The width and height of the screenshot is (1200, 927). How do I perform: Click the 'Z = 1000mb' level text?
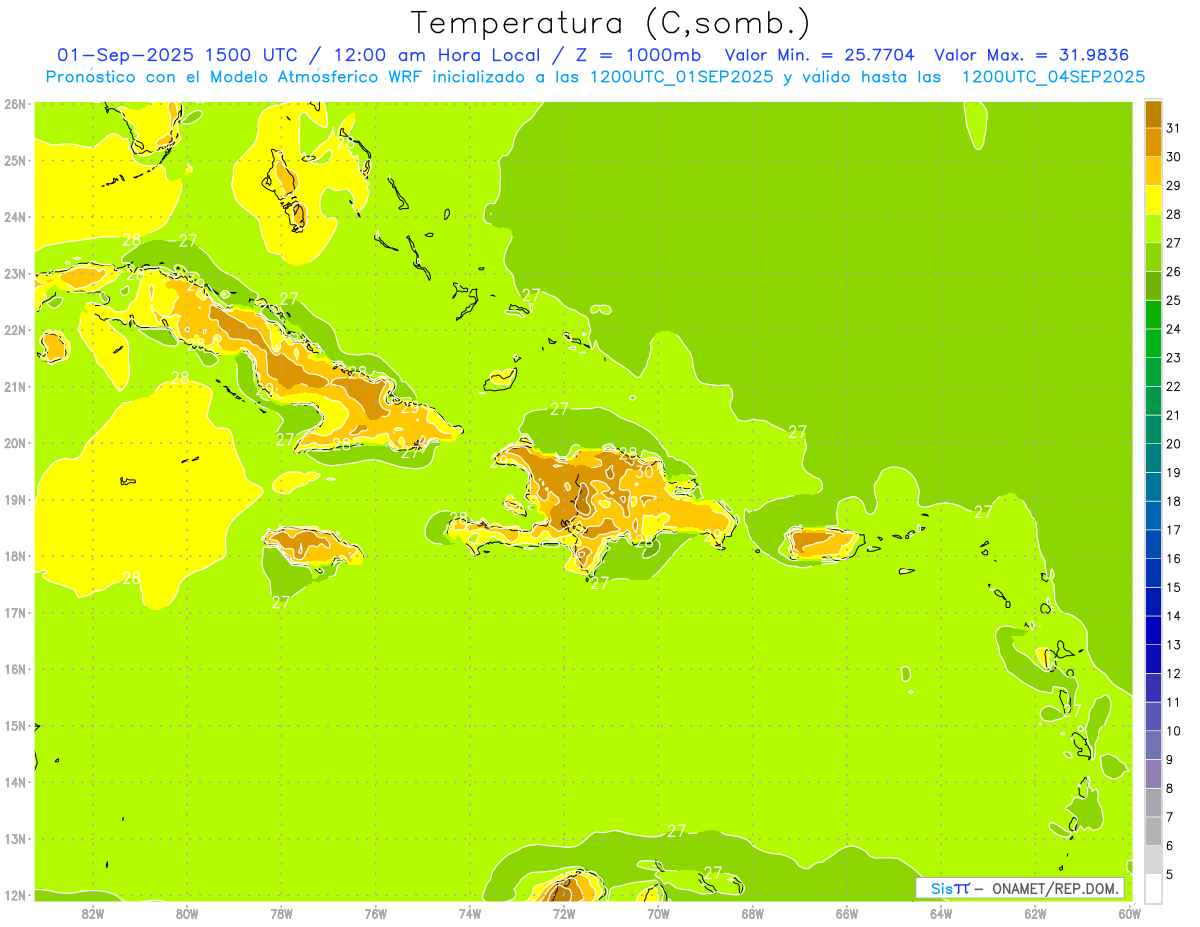point(638,55)
